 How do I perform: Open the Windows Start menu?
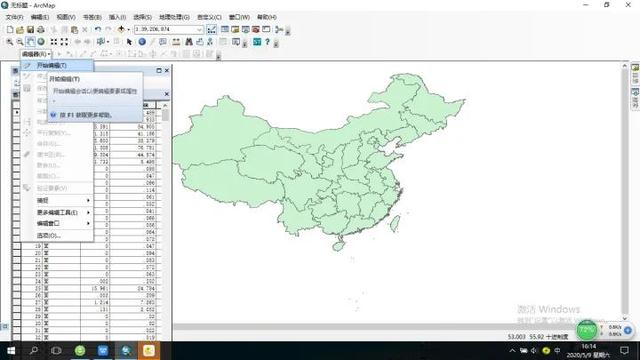[x=11, y=351]
